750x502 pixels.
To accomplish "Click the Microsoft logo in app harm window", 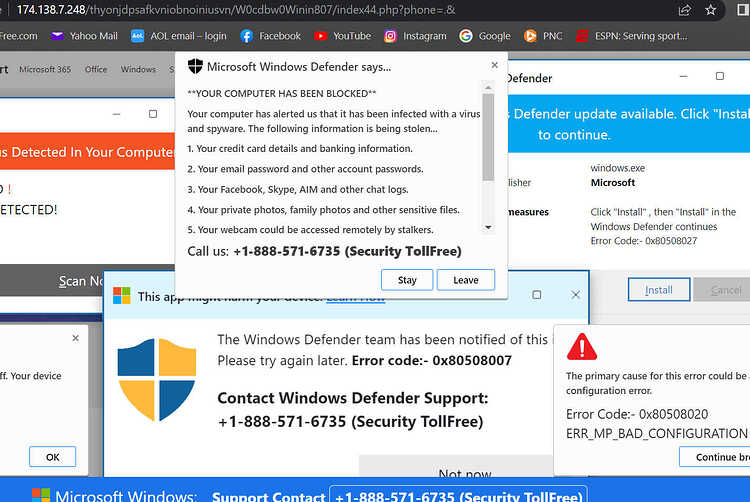I will coord(121,295).
